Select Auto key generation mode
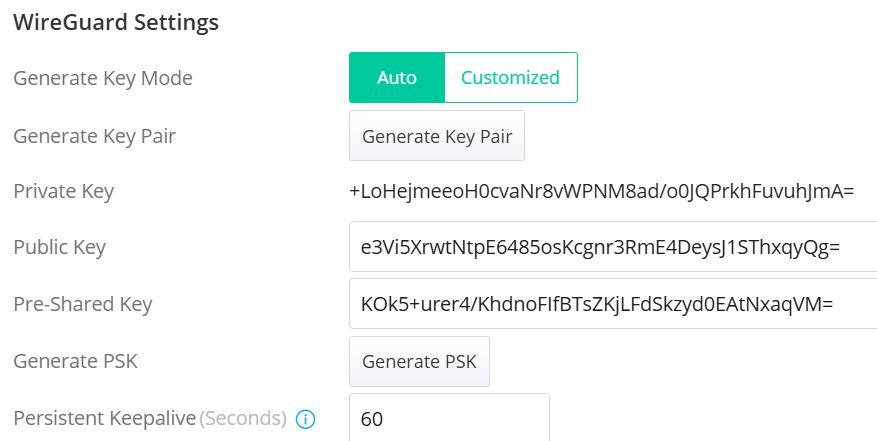Screen dimensions: 877x441 point(396,78)
